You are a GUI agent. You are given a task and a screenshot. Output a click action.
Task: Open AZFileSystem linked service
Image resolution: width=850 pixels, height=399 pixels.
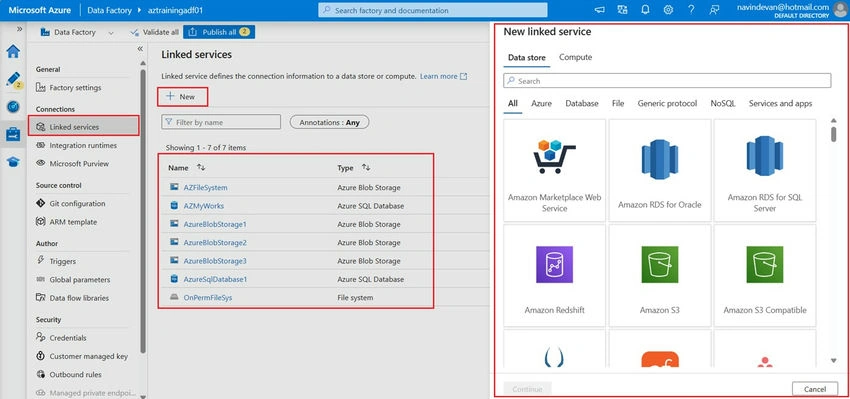pyautogui.click(x=205, y=188)
